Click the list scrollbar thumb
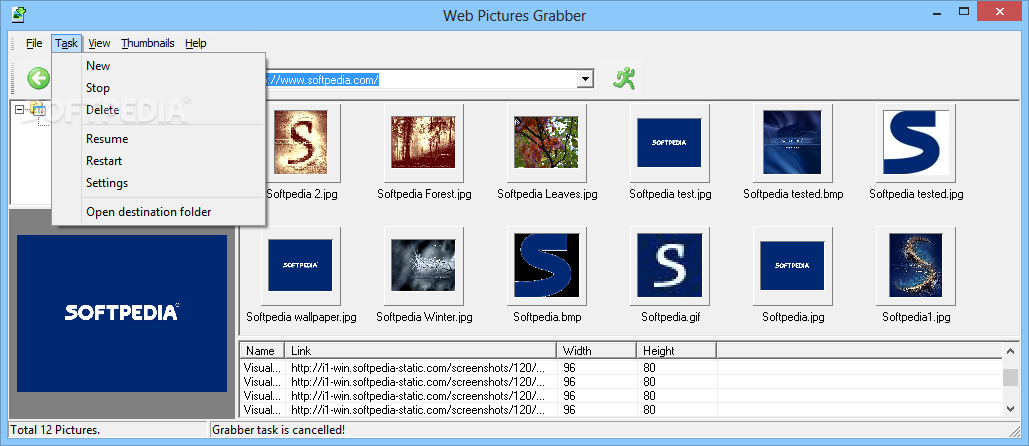 (x=1010, y=377)
